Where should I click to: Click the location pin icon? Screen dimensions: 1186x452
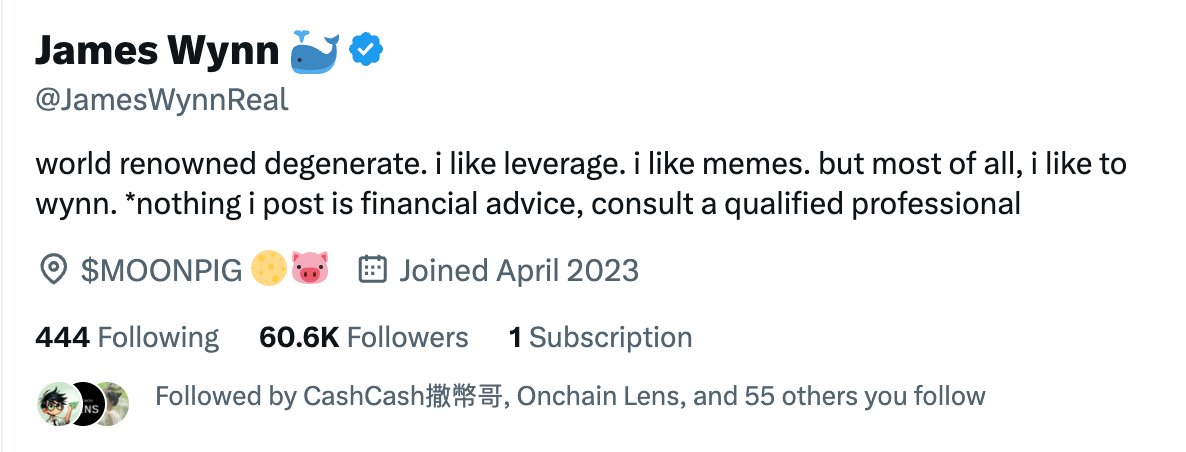pos(52,270)
